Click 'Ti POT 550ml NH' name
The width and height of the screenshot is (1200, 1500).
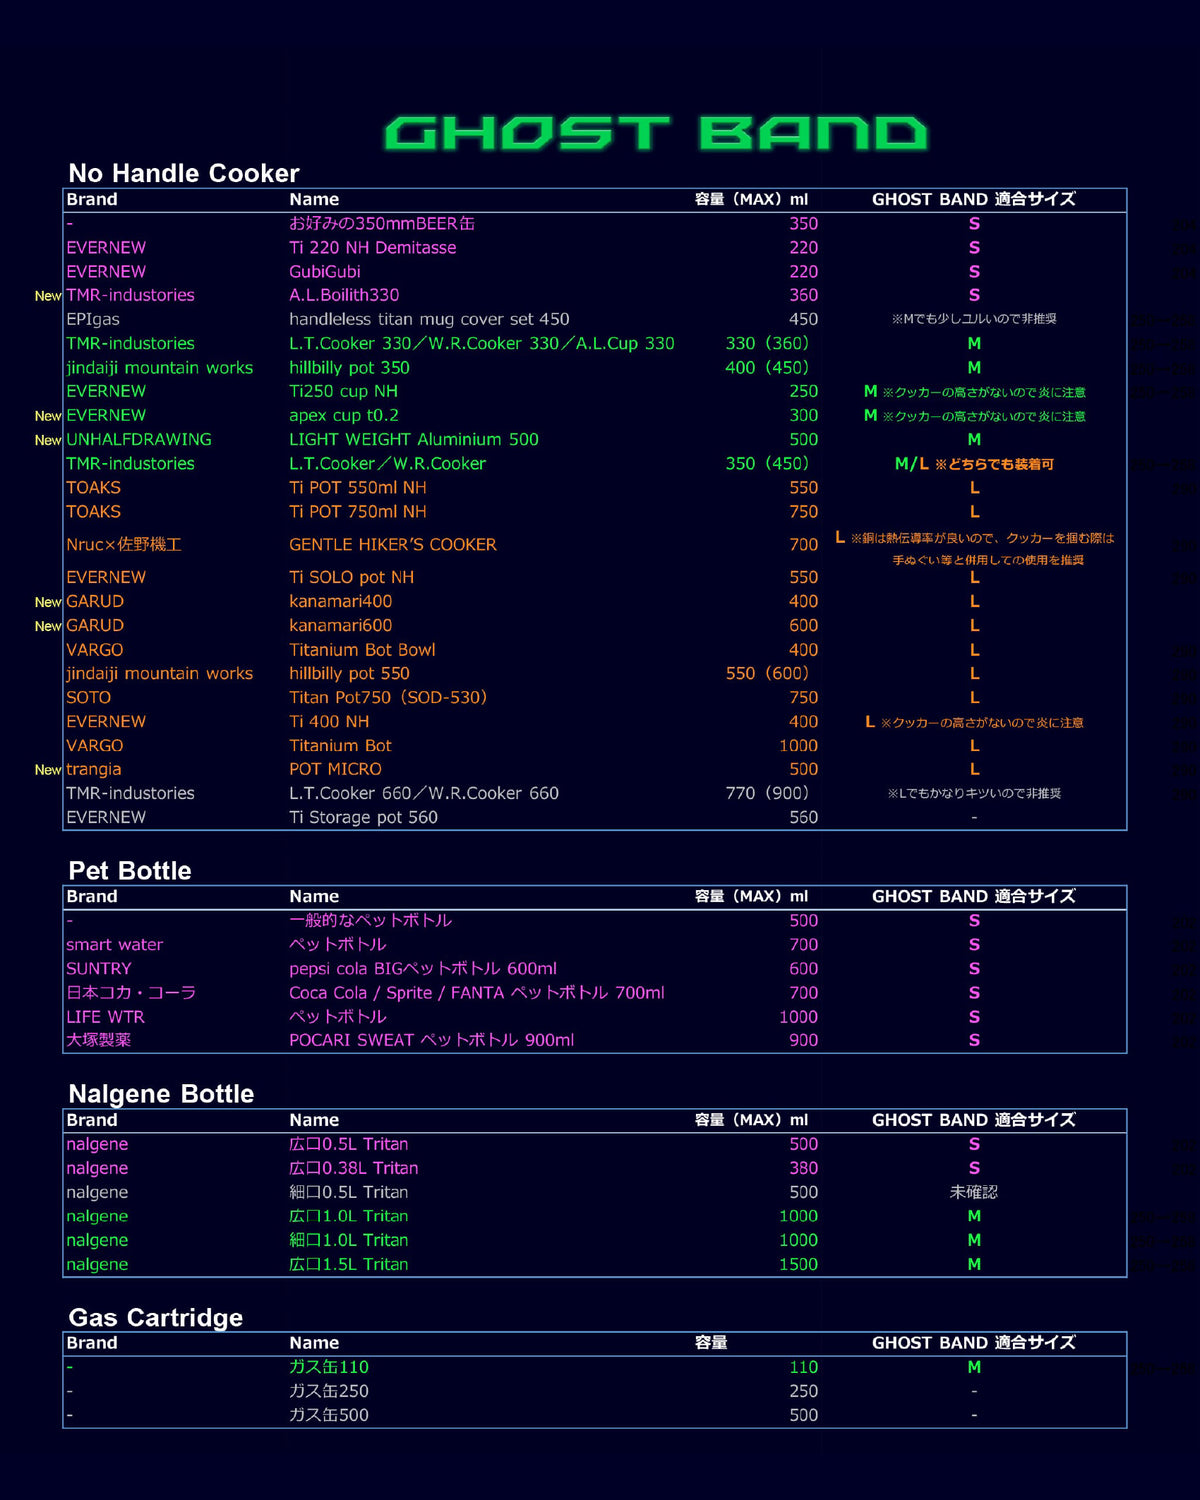click(x=358, y=488)
